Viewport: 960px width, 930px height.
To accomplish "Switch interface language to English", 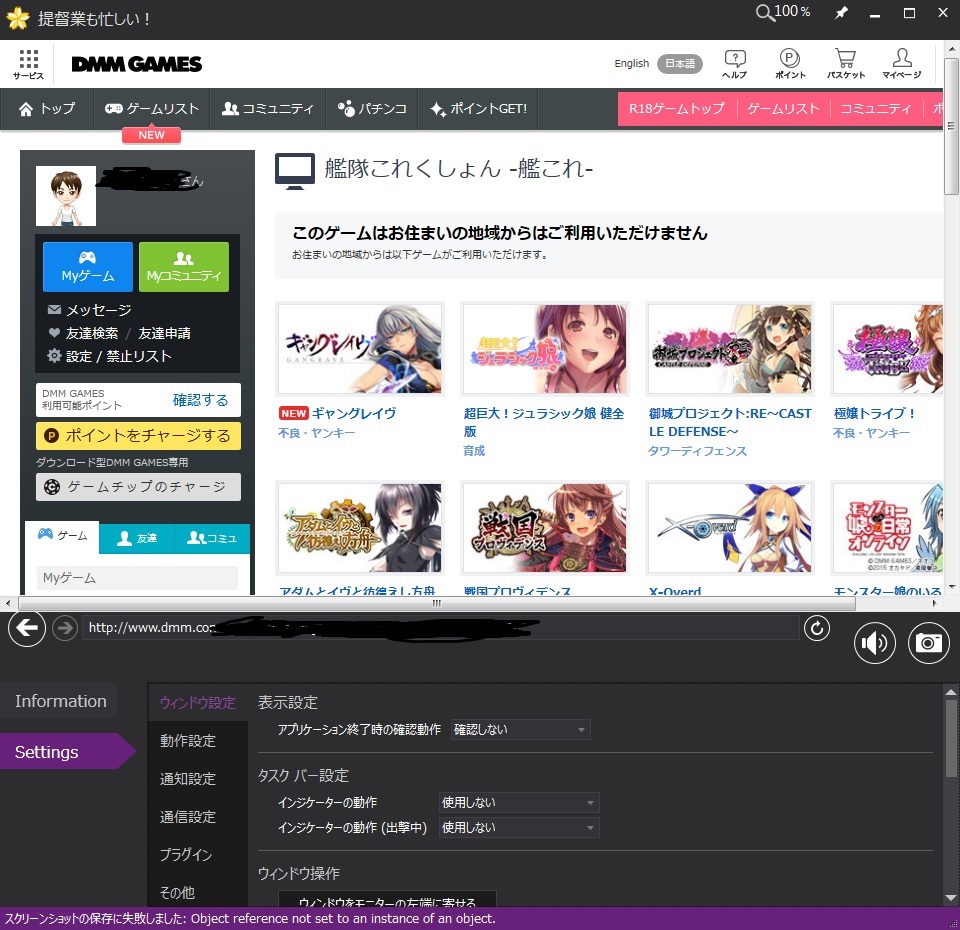I will (631, 63).
